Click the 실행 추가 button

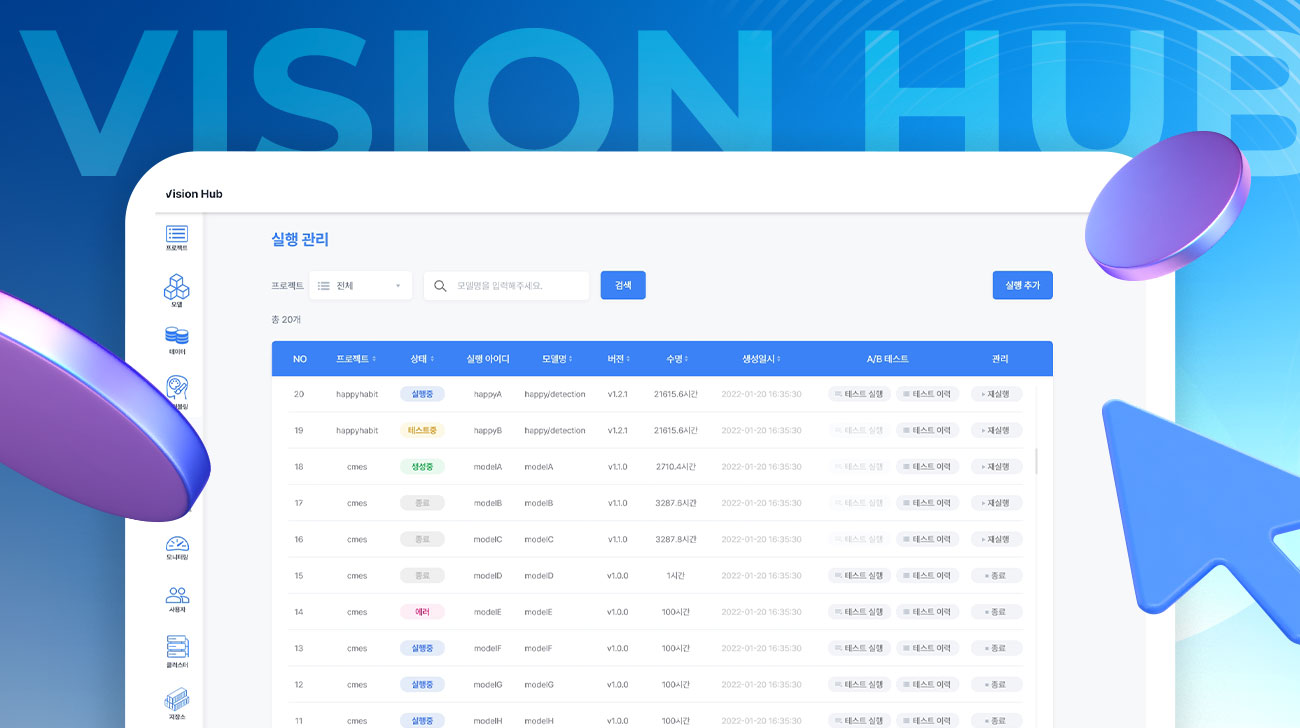pyautogui.click(x=1022, y=285)
